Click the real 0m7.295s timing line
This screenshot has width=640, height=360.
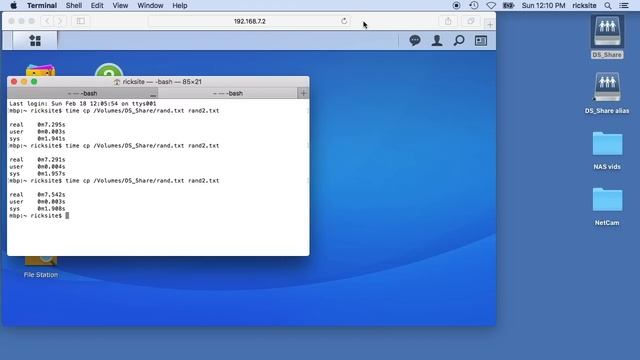coord(37,124)
